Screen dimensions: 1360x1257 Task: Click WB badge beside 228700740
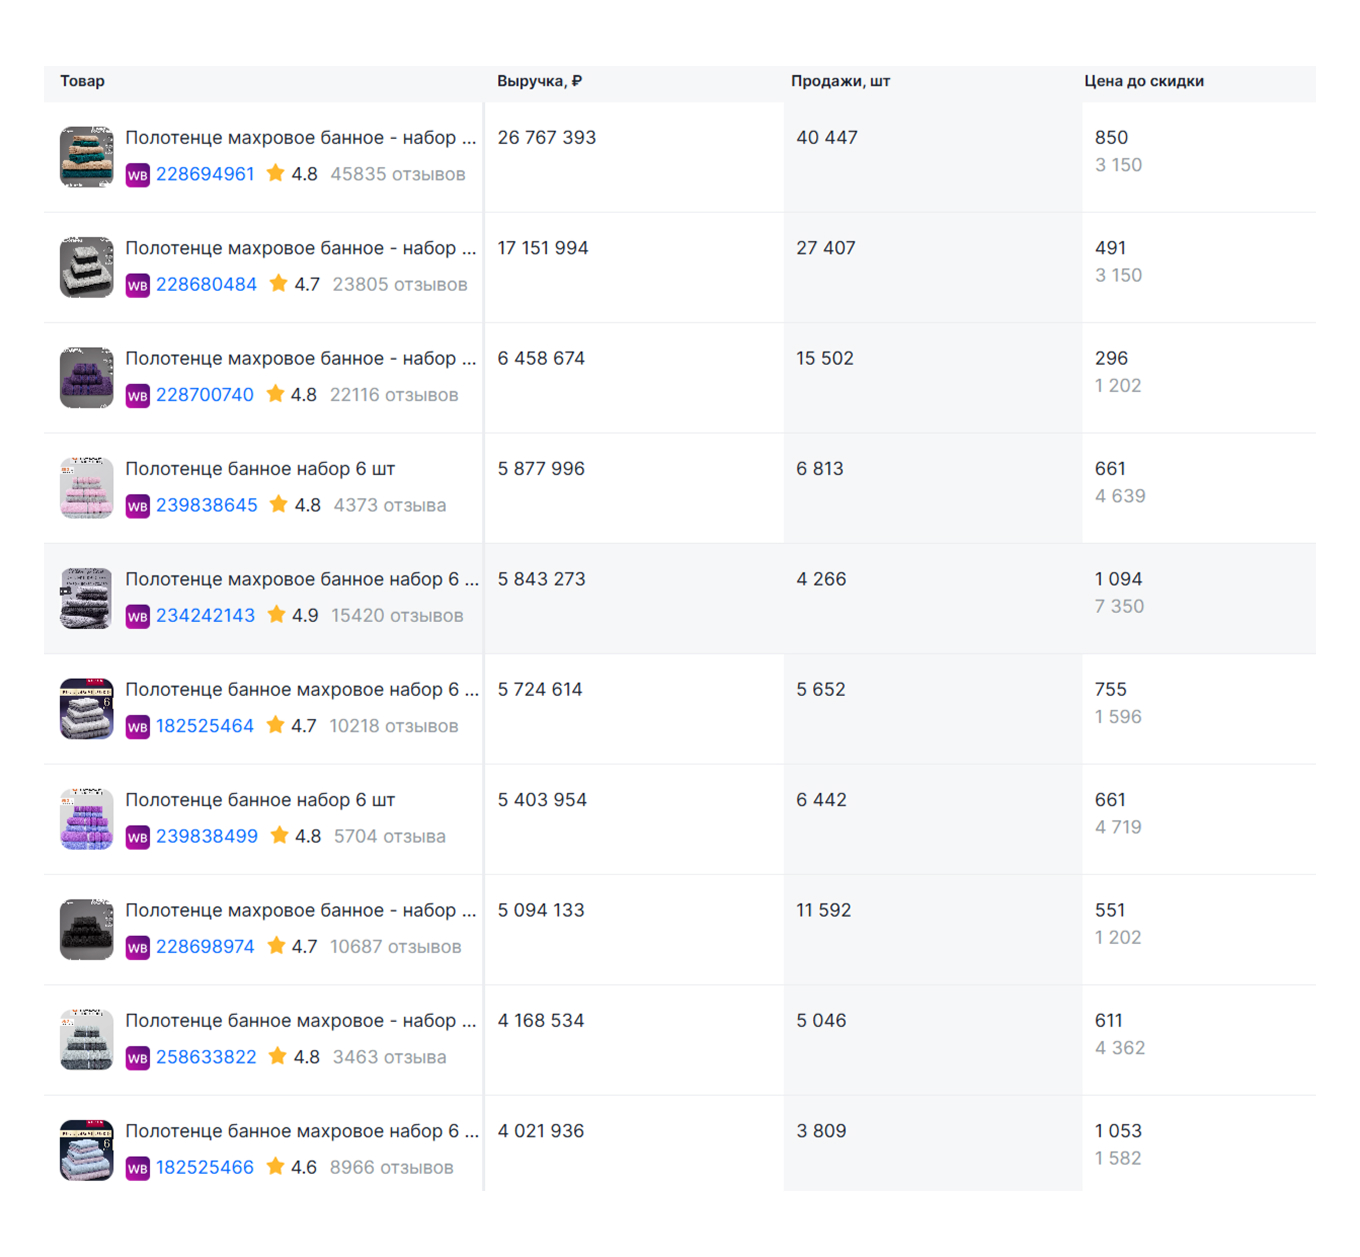coord(137,396)
